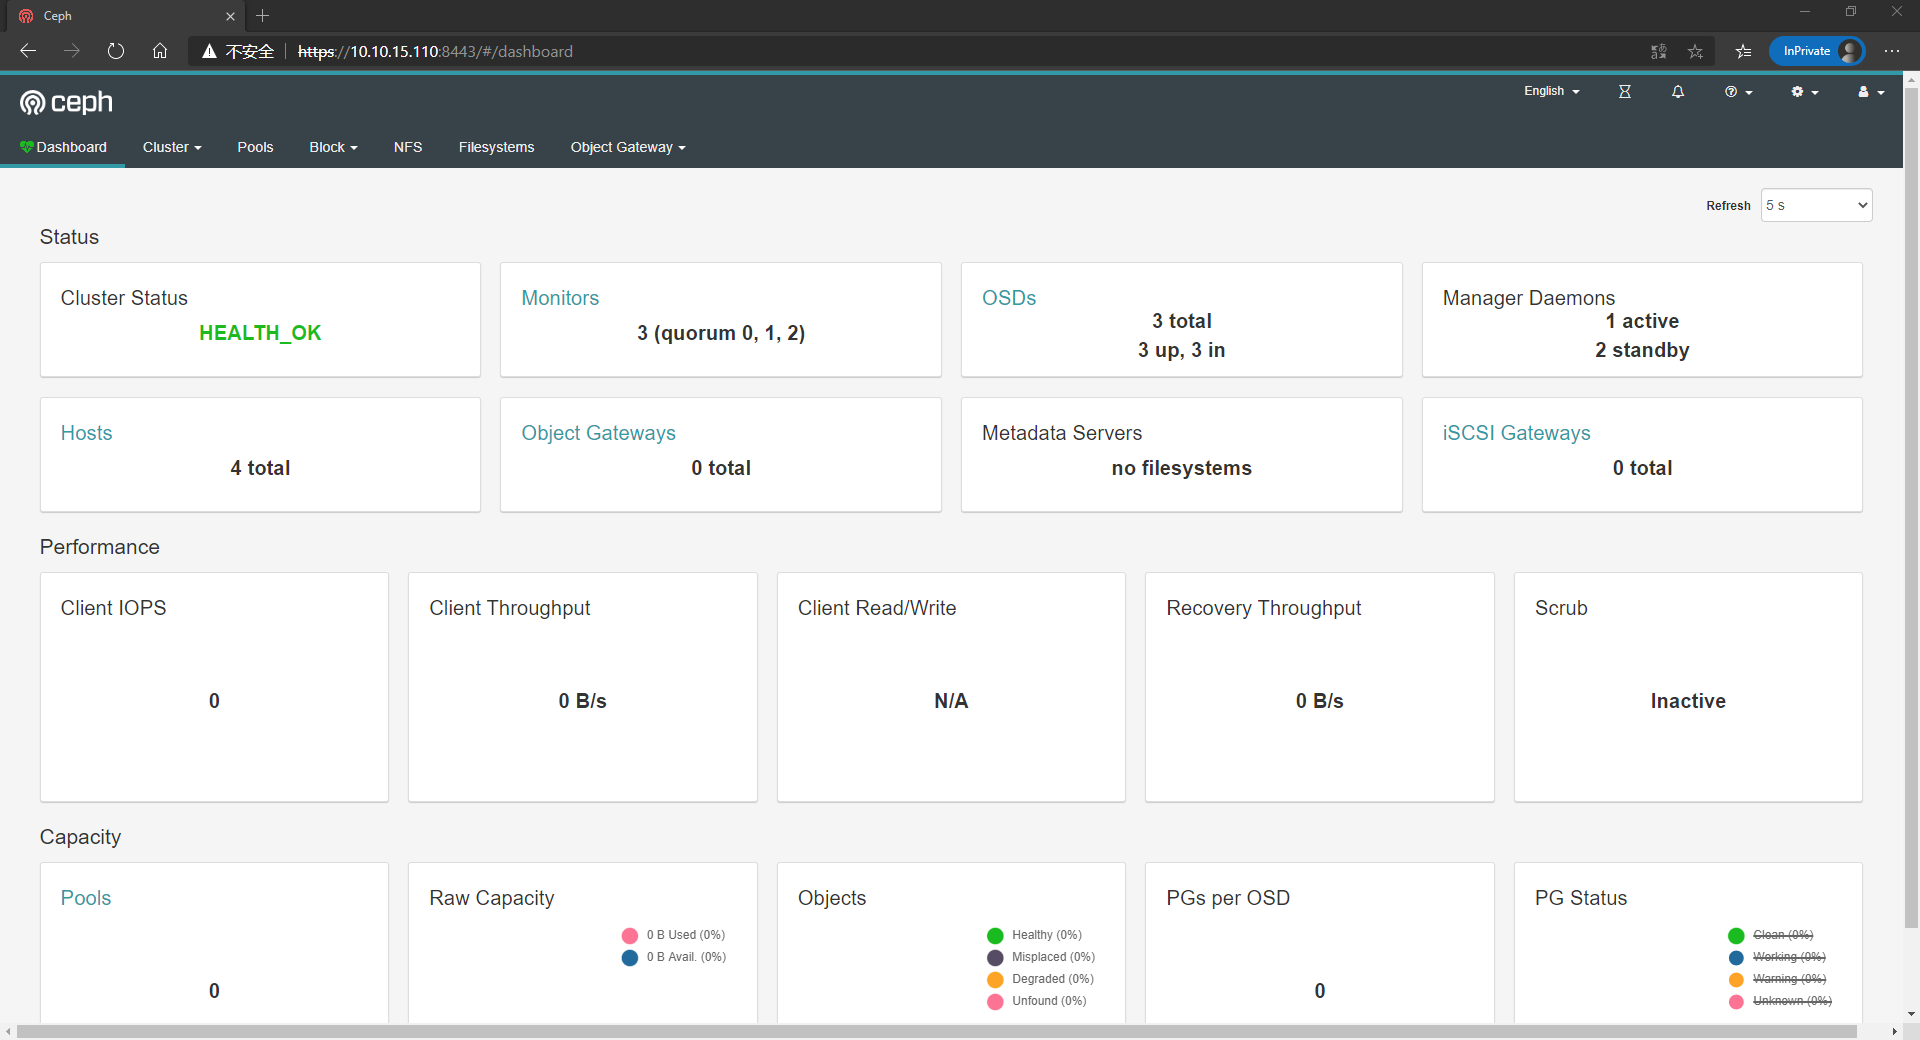Screen dimensions: 1920x1040
Task: Click the Ceph logo in the header
Action: click(66, 102)
